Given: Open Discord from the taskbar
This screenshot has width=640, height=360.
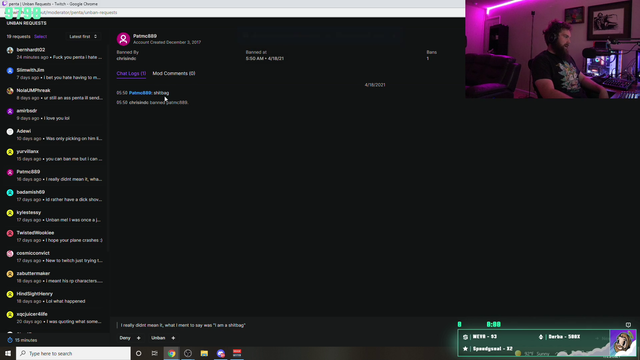Looking at the screenshot, I should (x=221, y=353).
